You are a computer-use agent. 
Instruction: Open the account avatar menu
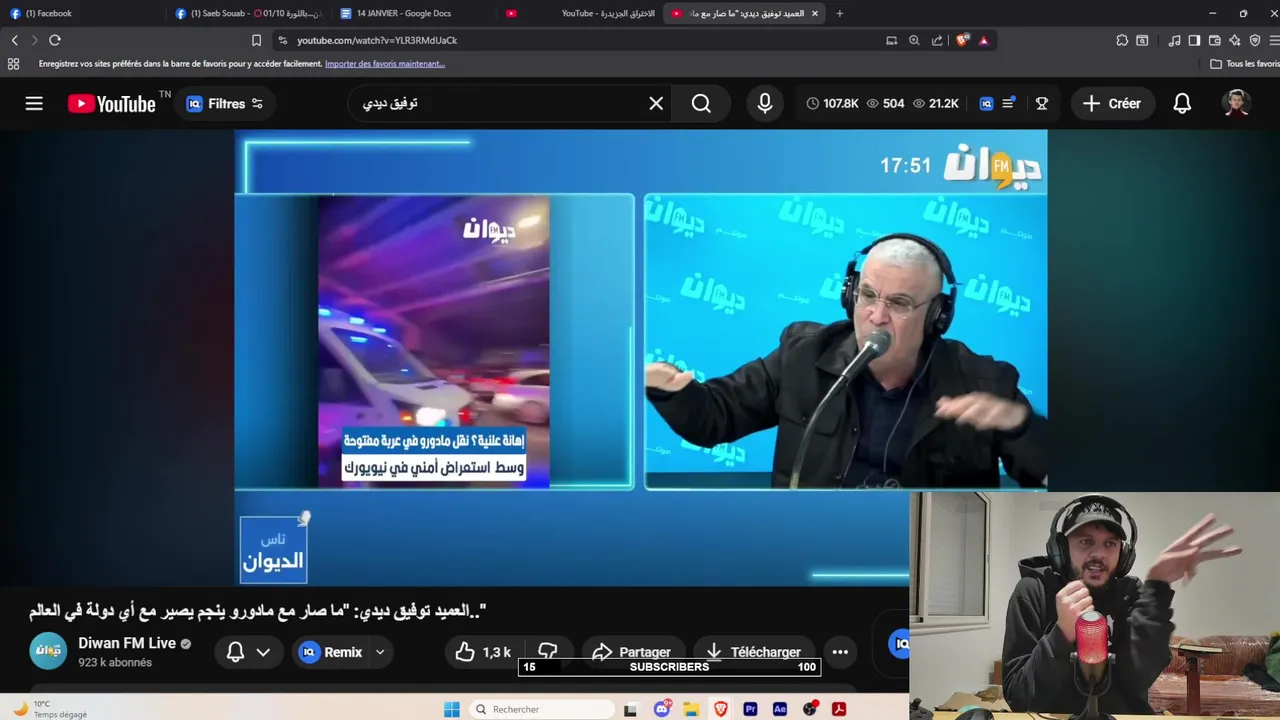click(1237, 103)
